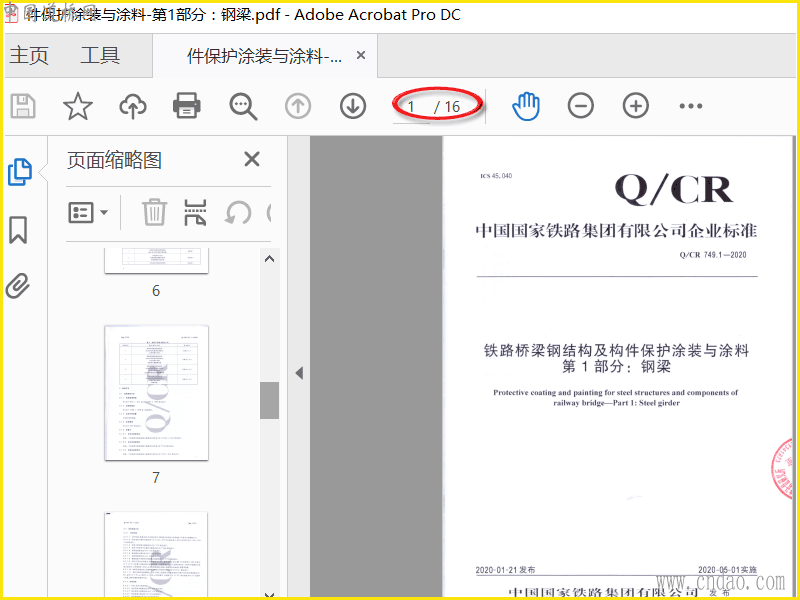The width and height of the screenshot is (800, 600).
Task: Switch to the 工具 tab
Action: click(100, 55)
